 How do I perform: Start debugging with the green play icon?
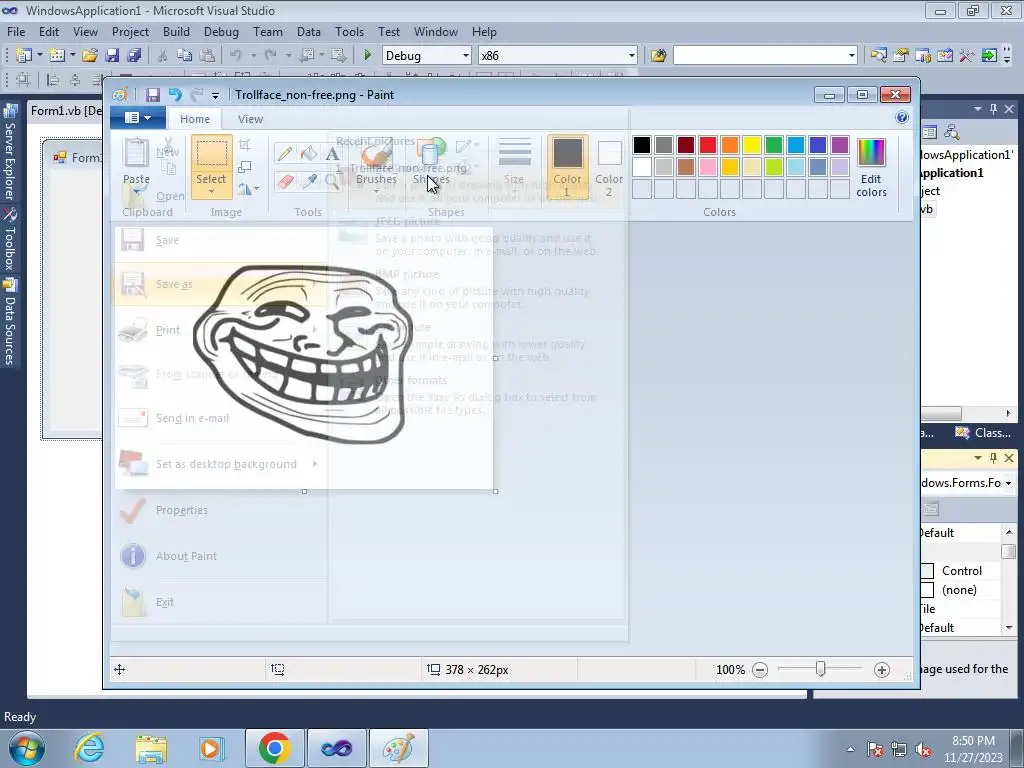pos(367,56)
